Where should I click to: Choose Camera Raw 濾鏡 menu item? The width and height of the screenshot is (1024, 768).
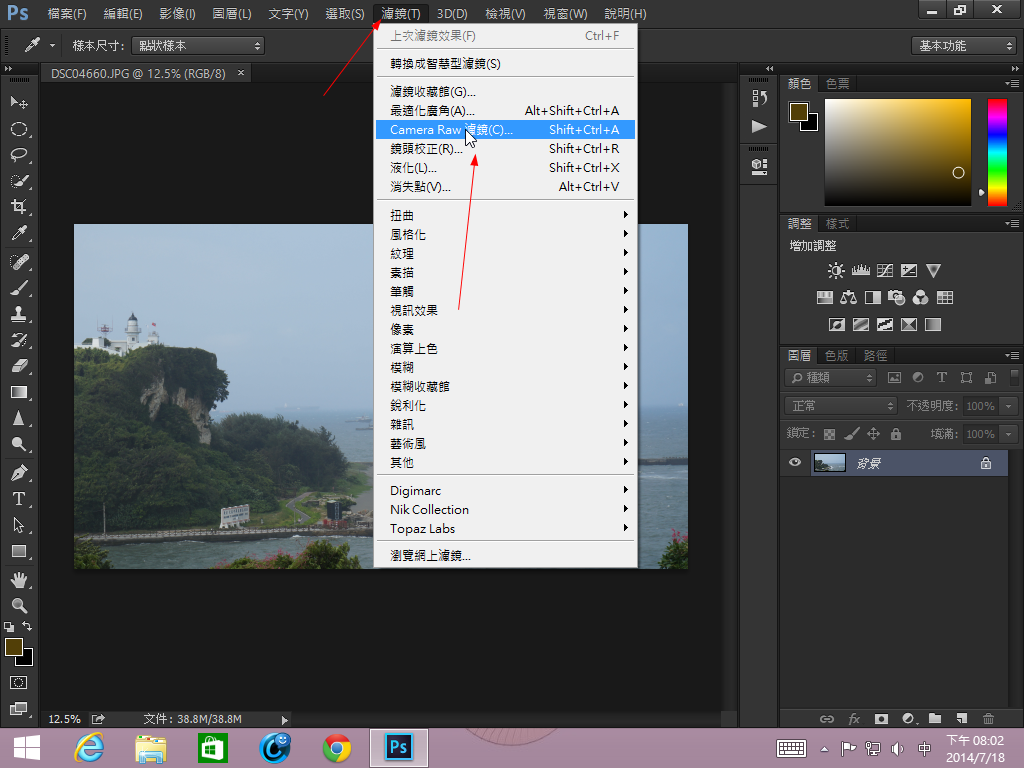click(505, 129)
